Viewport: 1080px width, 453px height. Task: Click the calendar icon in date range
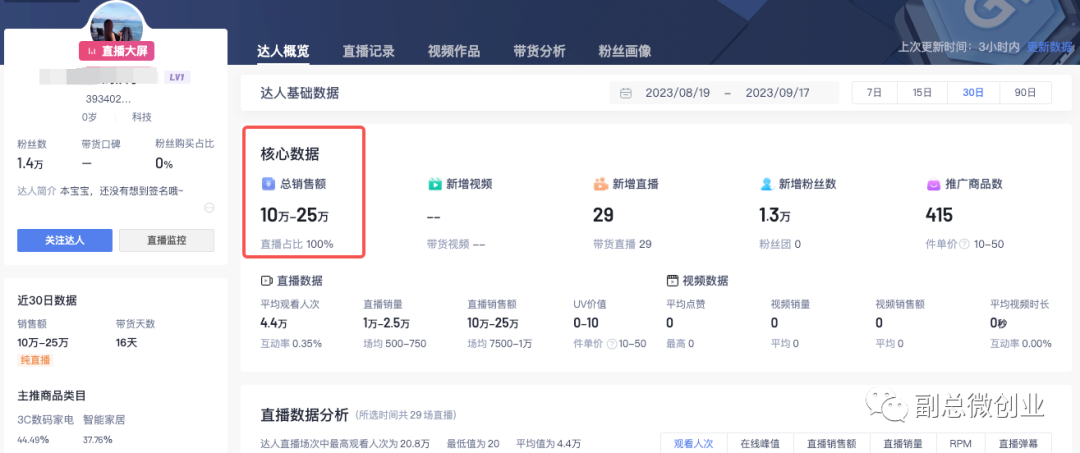625,93
